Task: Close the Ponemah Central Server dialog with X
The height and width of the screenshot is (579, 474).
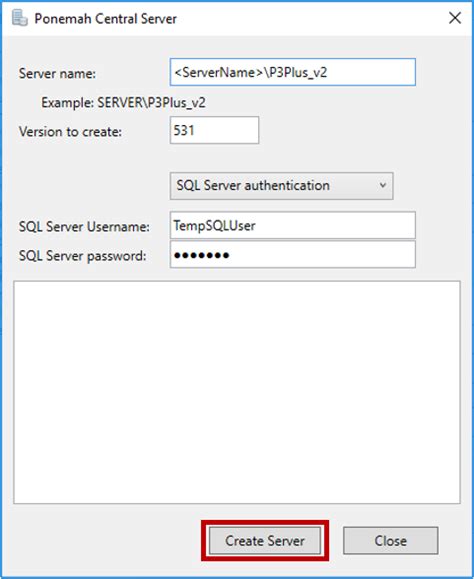Action: pos(455,18)
